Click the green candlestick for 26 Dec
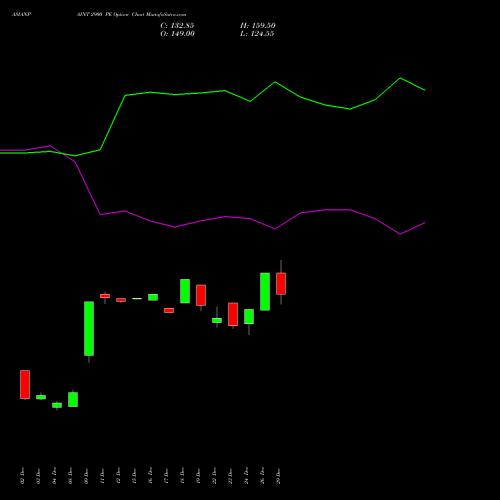Viewport: 500px width, 500px height. (x=265, y=292)
